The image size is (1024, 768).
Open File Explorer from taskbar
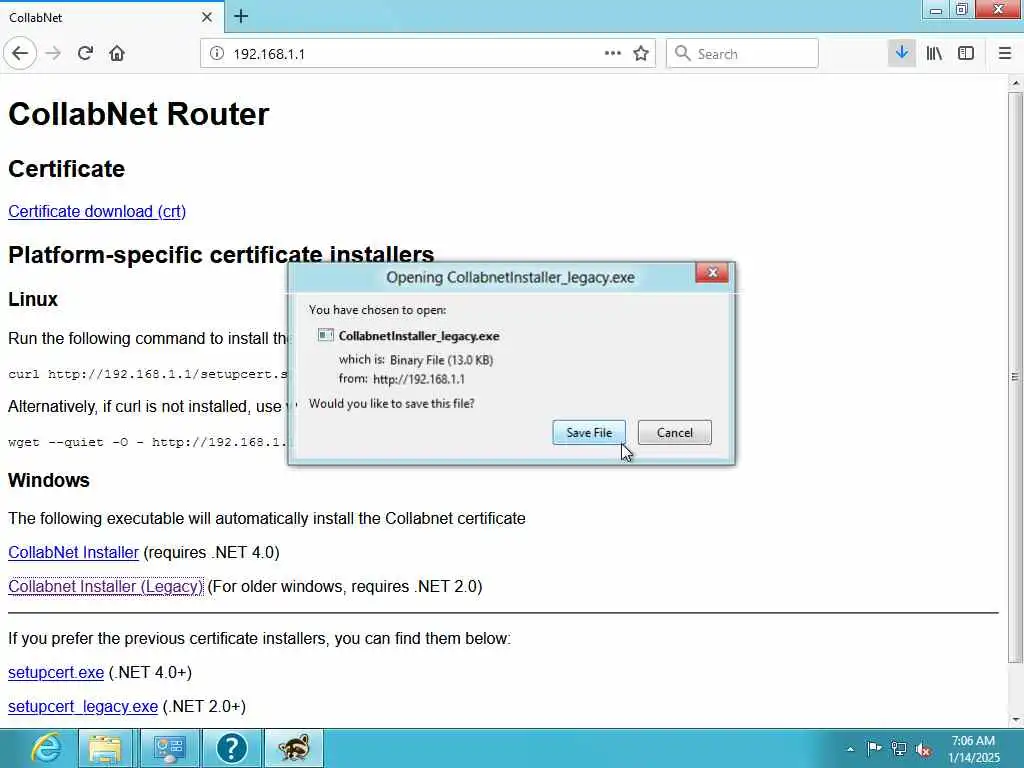point(104,748)
